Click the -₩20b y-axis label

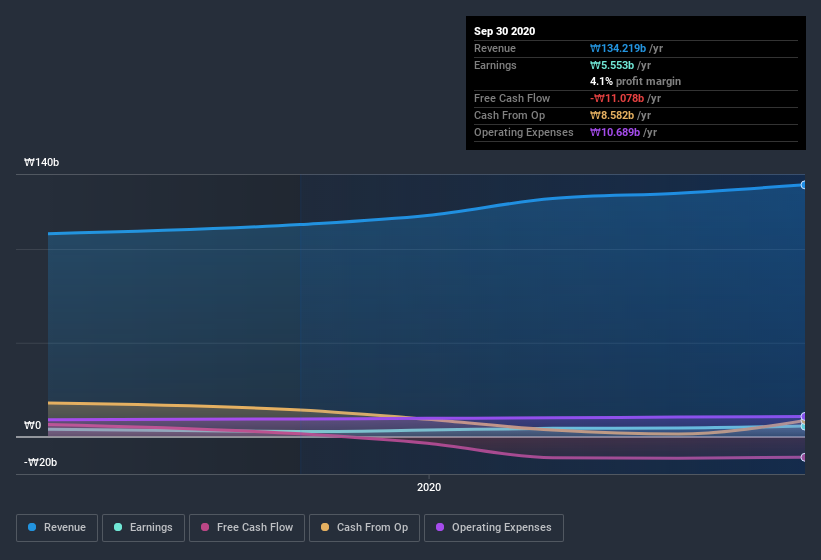(x=40, y=462)
